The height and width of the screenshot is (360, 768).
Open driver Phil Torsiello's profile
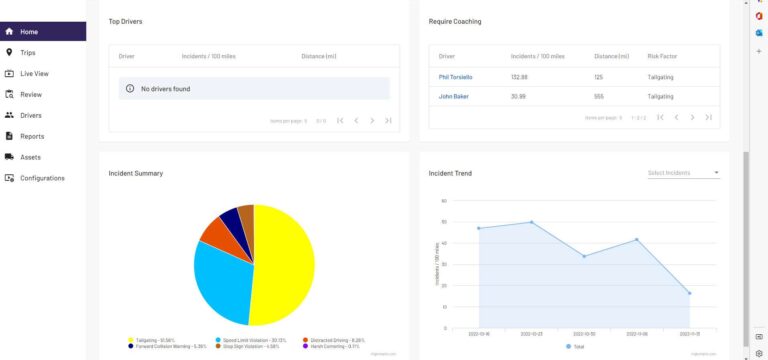click(x=456, y=77)
